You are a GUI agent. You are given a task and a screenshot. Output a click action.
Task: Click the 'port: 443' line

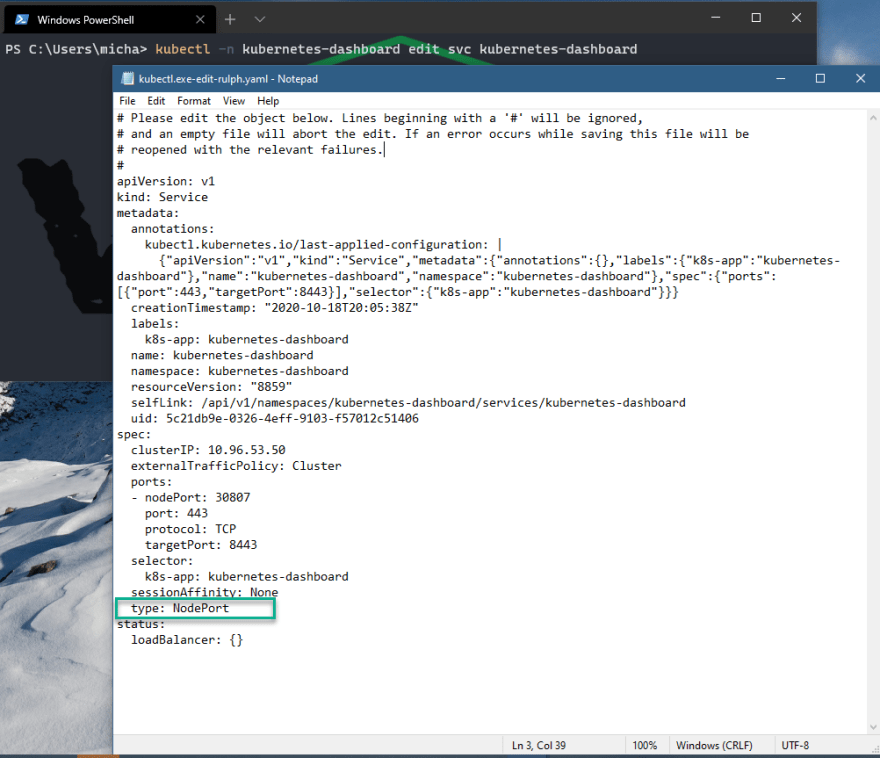(176, 513)
